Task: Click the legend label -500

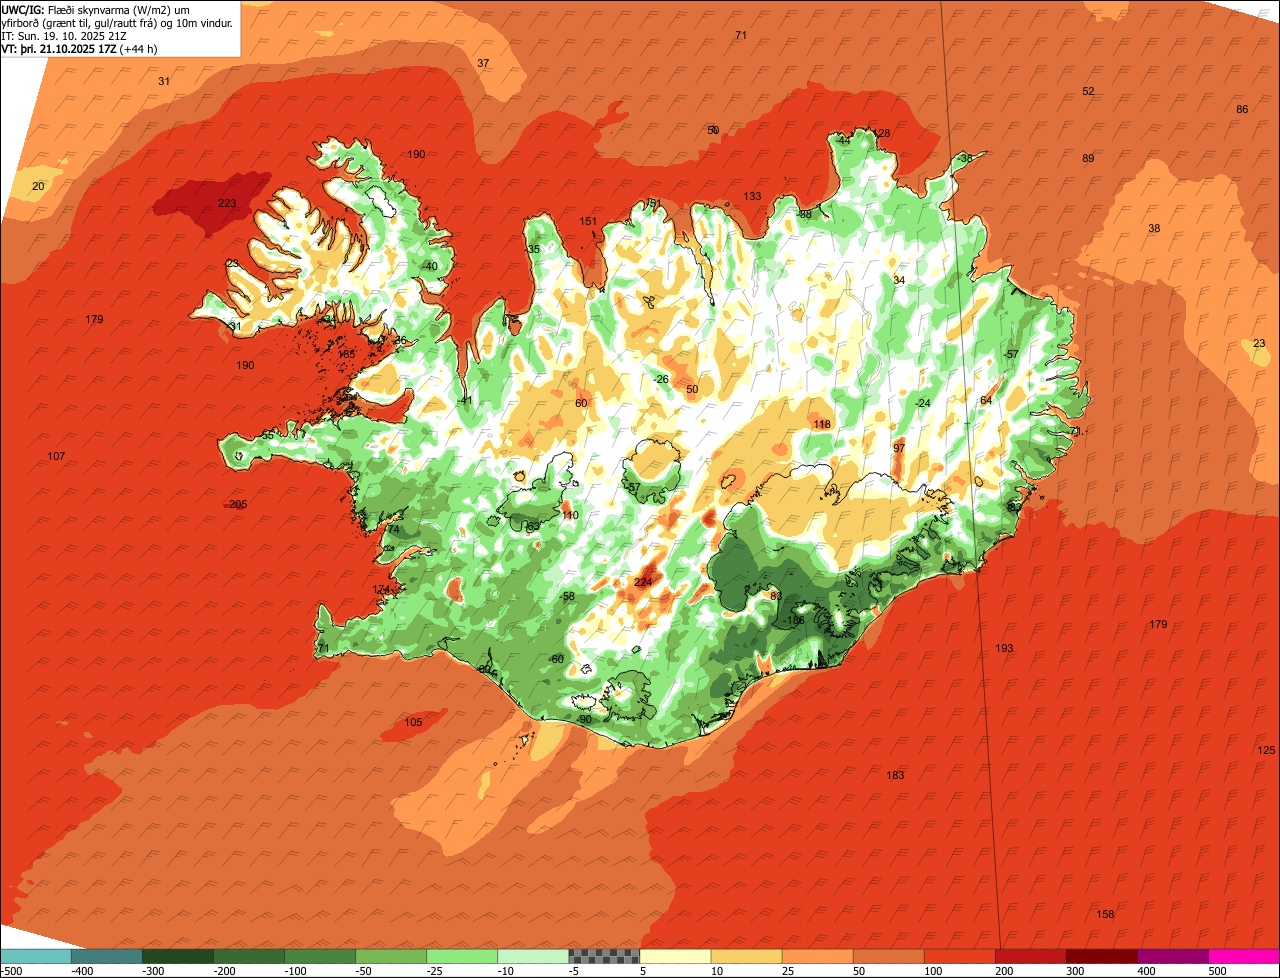Action: [x=11, y=970]
